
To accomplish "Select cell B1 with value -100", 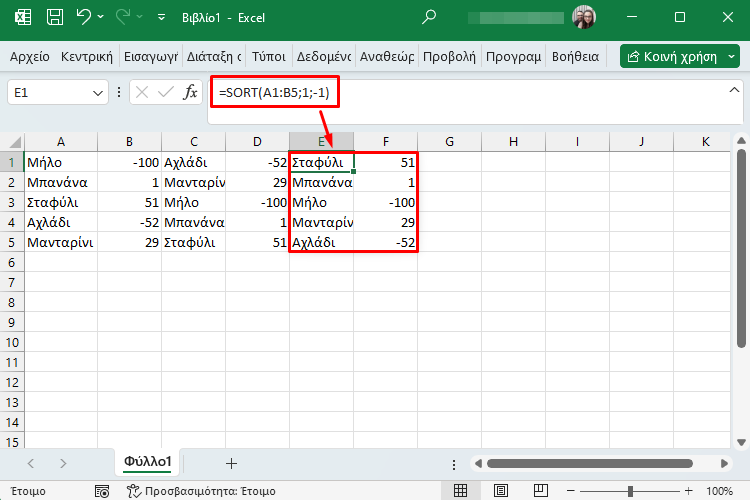I will point(129,162).
